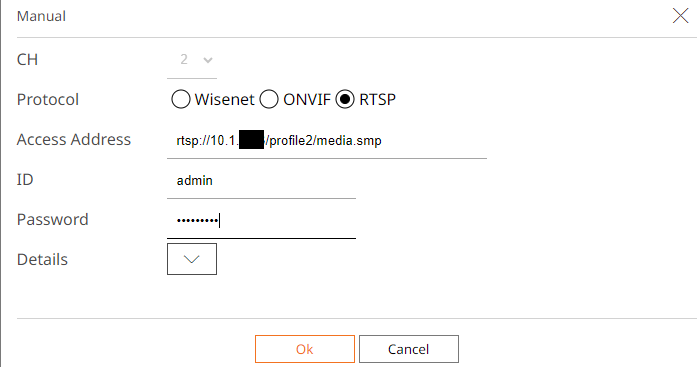Select the RTSP protocol radio button
The width and height of the screenshot is (699, 367).
click(345, 99)
